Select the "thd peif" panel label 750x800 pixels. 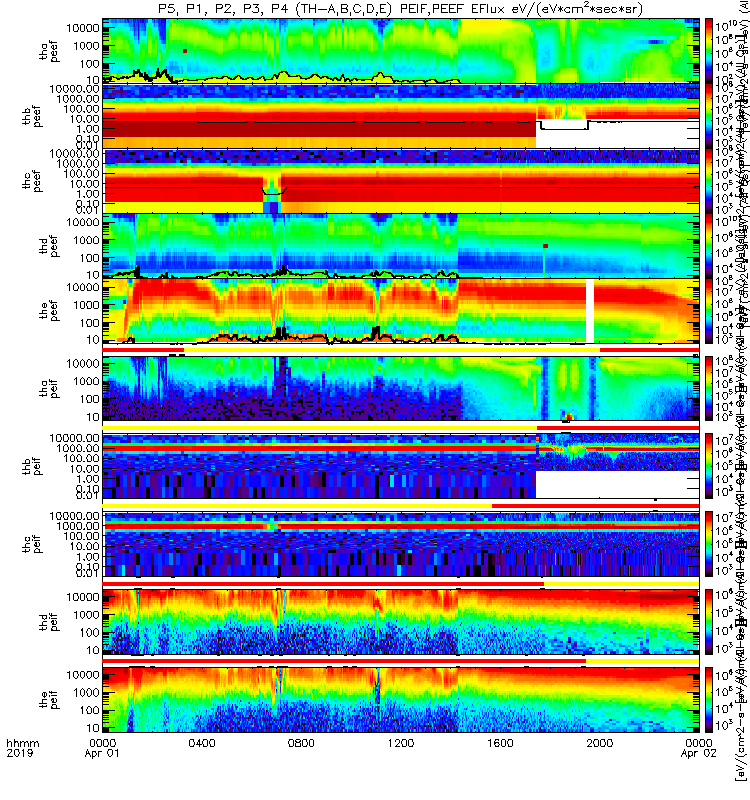[x=49, y=621]
